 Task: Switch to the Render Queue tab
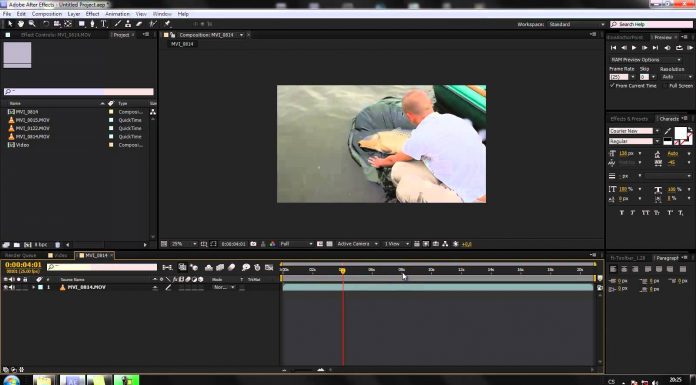pyautogui.click(x=20, y=255)
